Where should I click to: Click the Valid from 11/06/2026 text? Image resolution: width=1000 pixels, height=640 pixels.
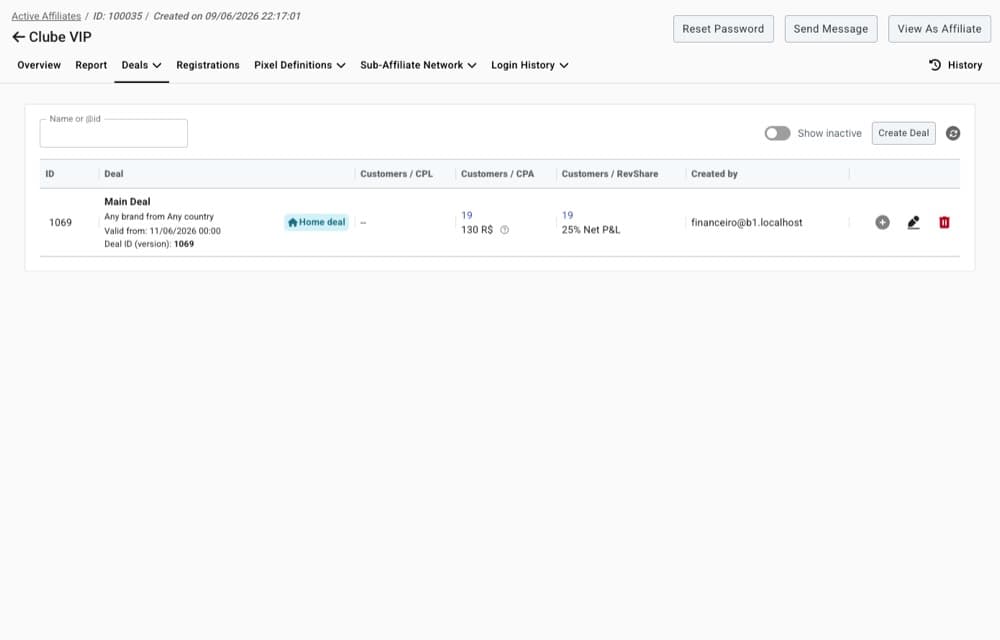pyautogui.click(x=163, y=231)
